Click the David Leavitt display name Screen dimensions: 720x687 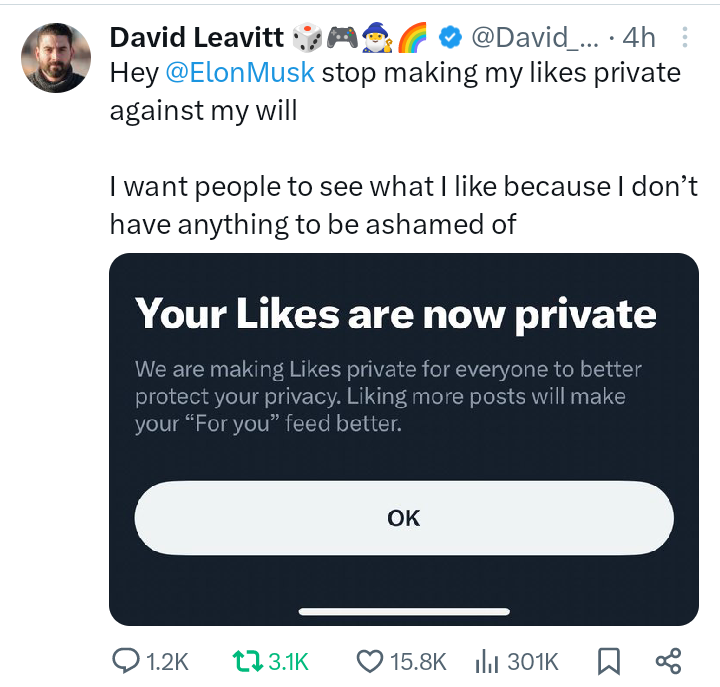(x=197, y=38)
